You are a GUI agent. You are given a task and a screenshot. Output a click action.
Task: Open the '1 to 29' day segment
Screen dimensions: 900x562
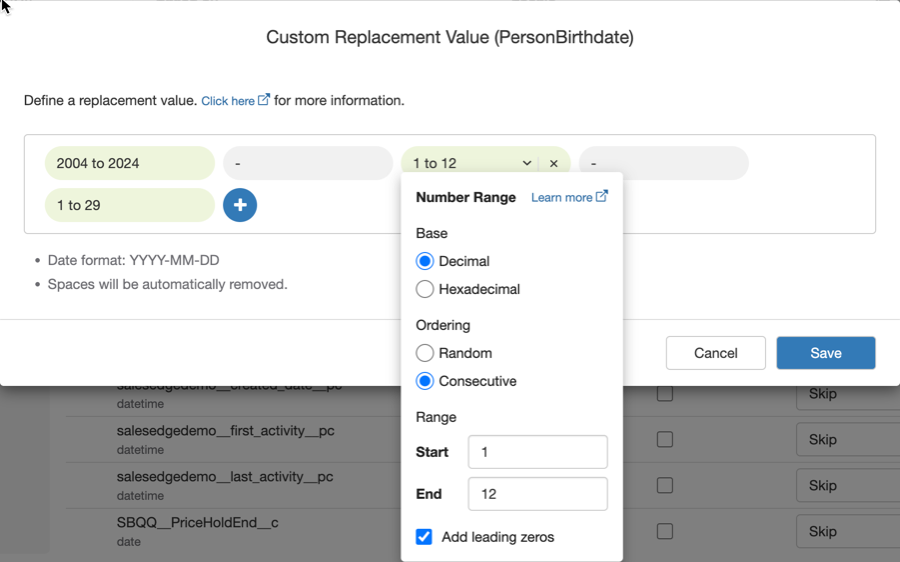coord(130,205)
